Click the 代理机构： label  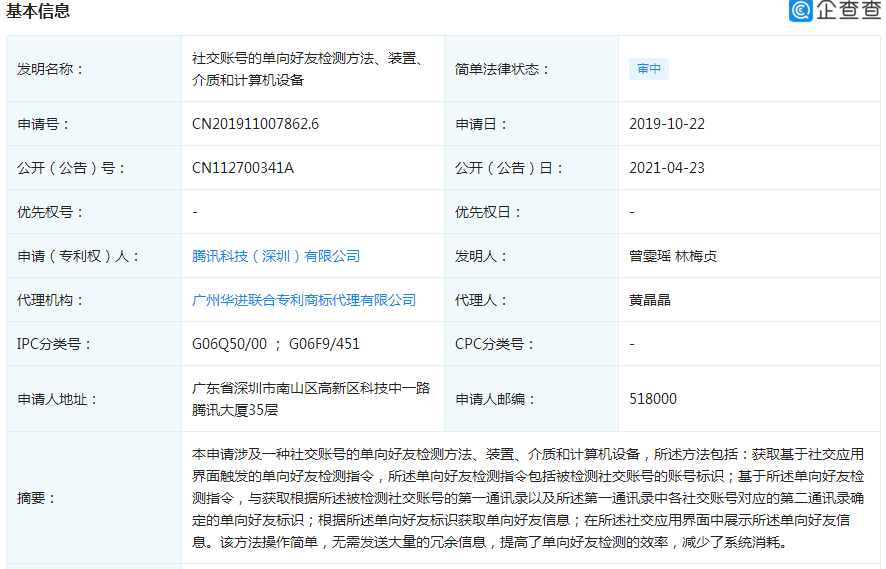point(51,300)
